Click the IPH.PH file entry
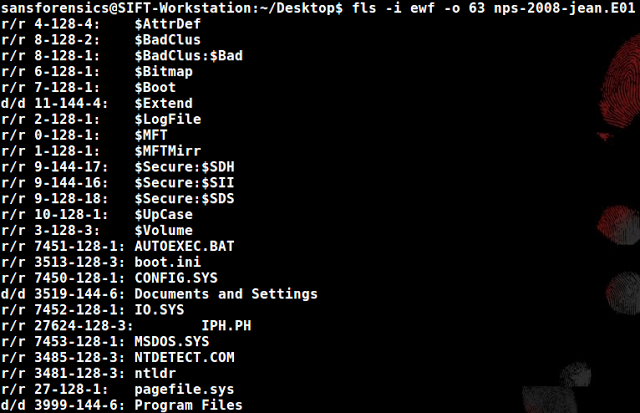640x413 pixels. pos(226,326)
